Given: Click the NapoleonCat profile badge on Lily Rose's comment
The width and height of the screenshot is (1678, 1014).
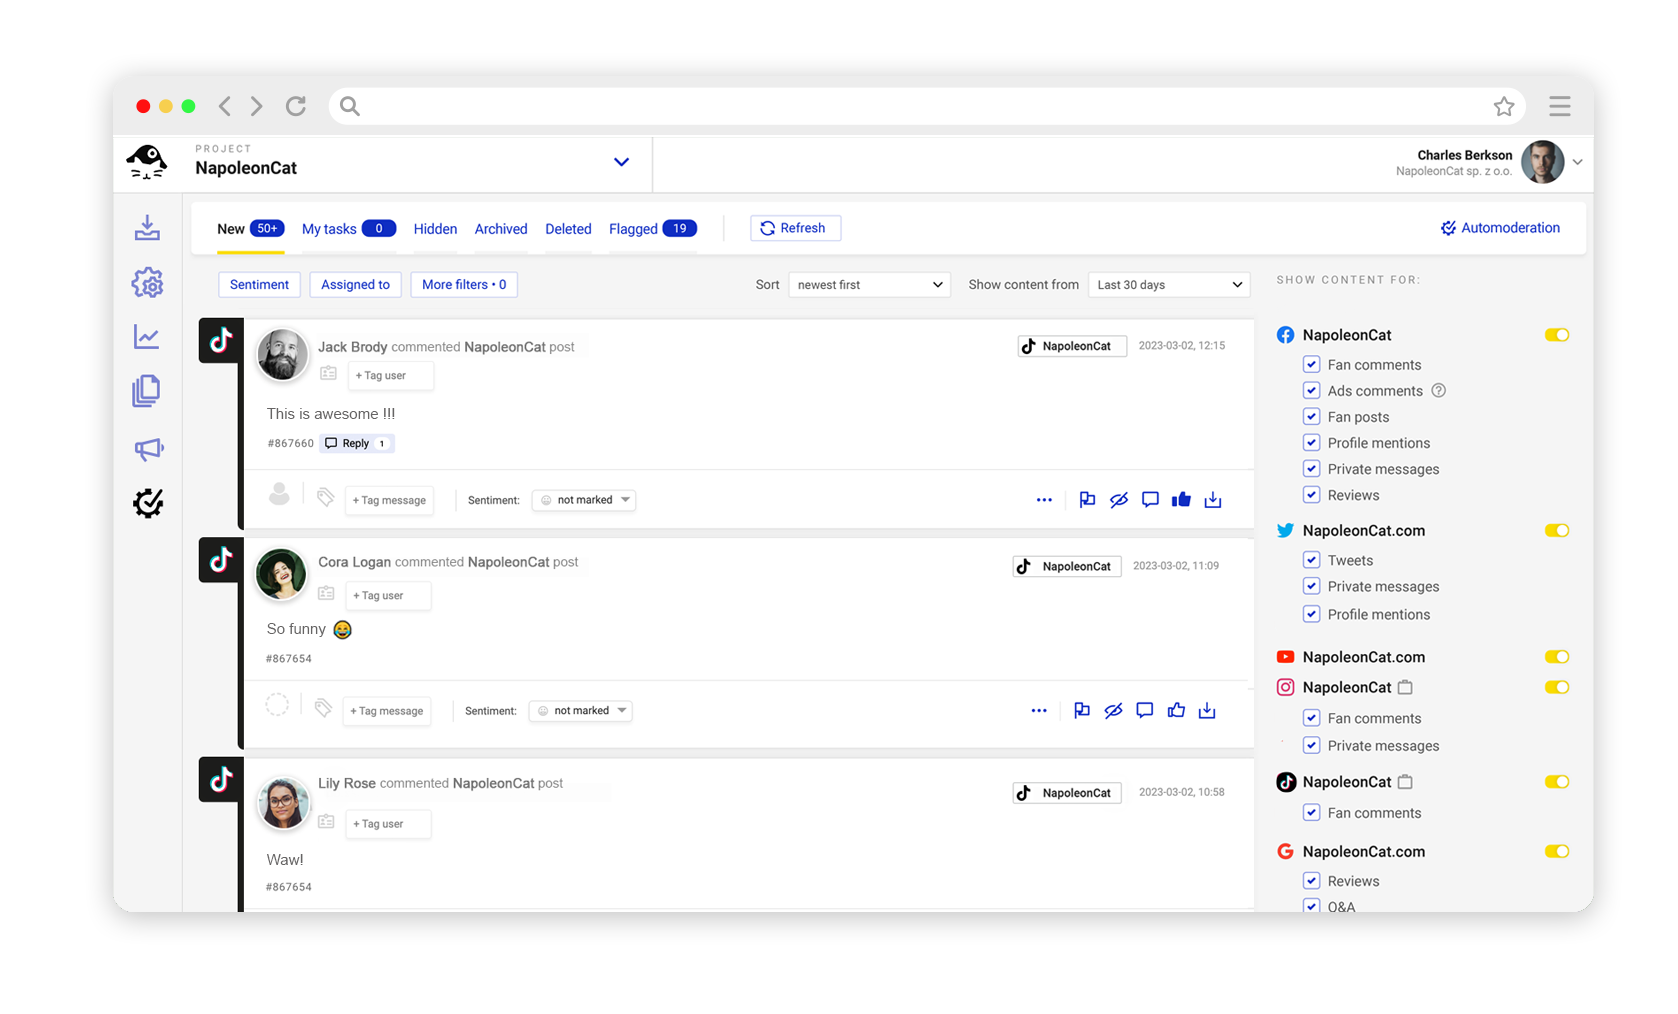Looking at the screenshot, I should click(x=1067, y=793).
